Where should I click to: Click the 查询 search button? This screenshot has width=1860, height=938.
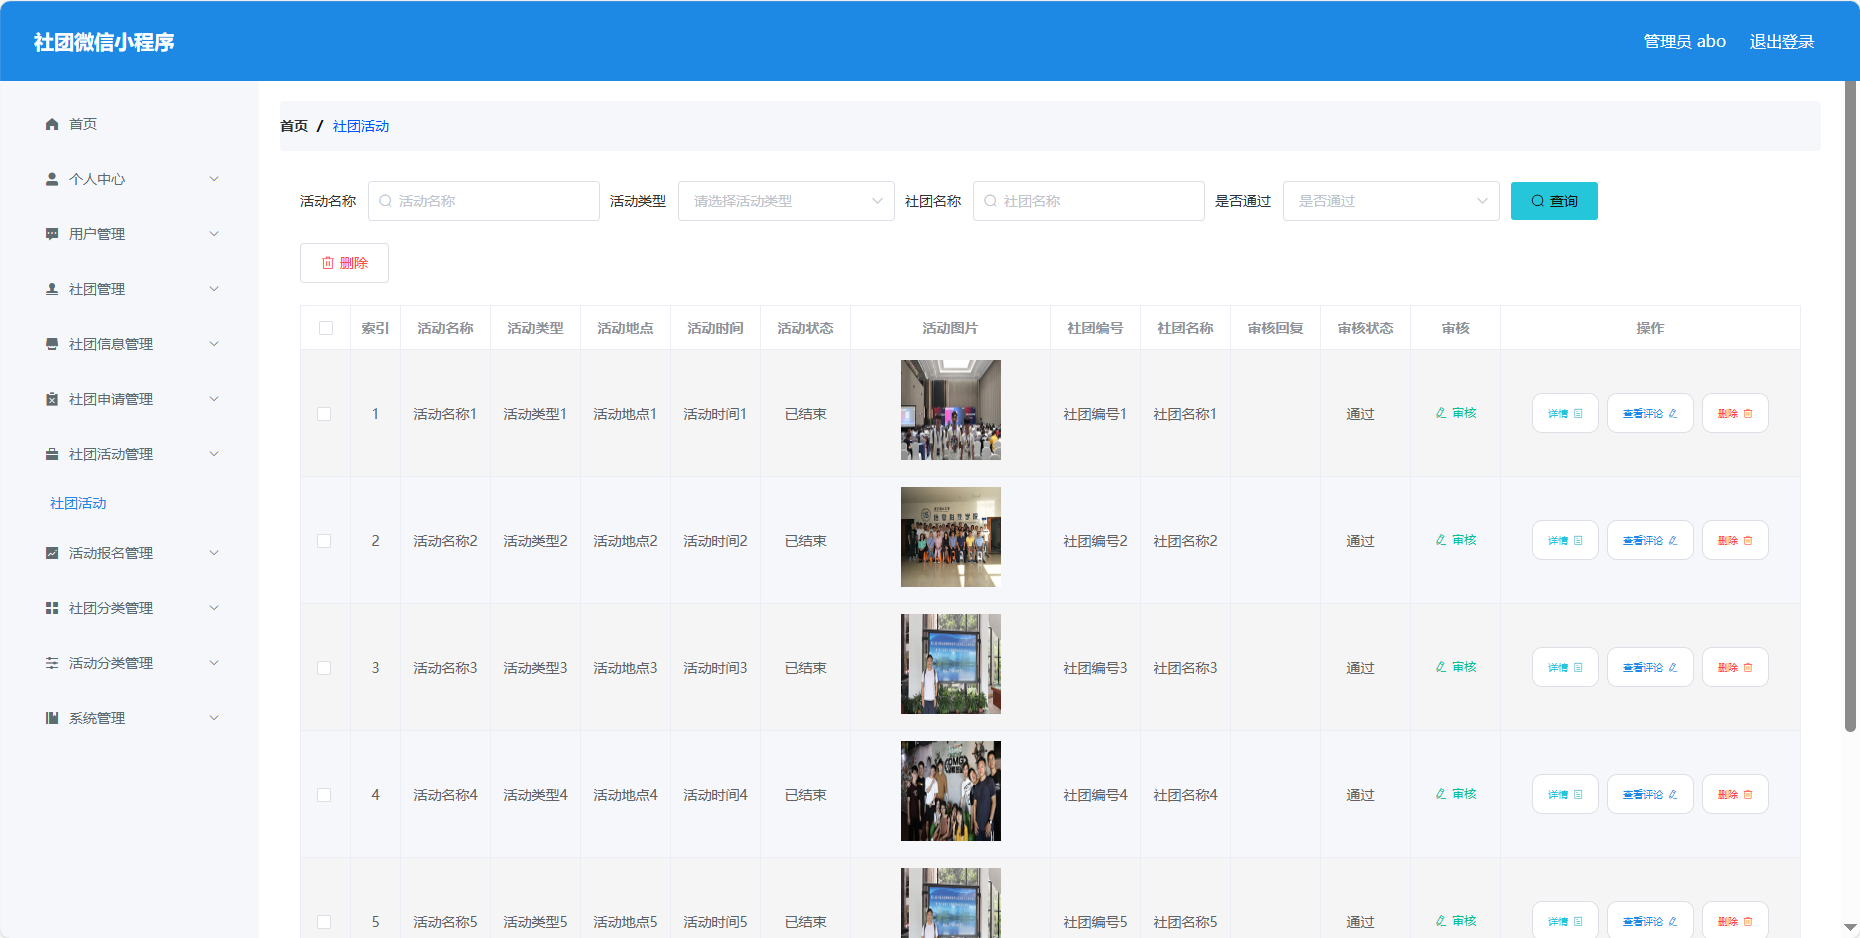pyautogui.click(x=1554, y=201)
